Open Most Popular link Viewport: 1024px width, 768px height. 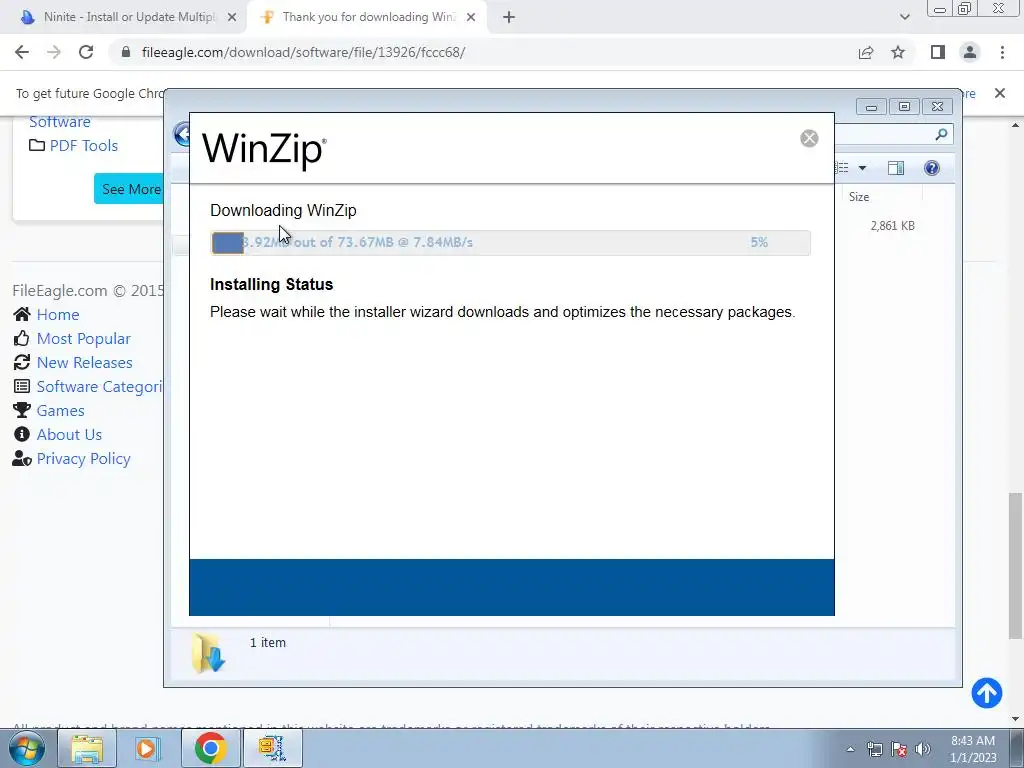point(84,339)
